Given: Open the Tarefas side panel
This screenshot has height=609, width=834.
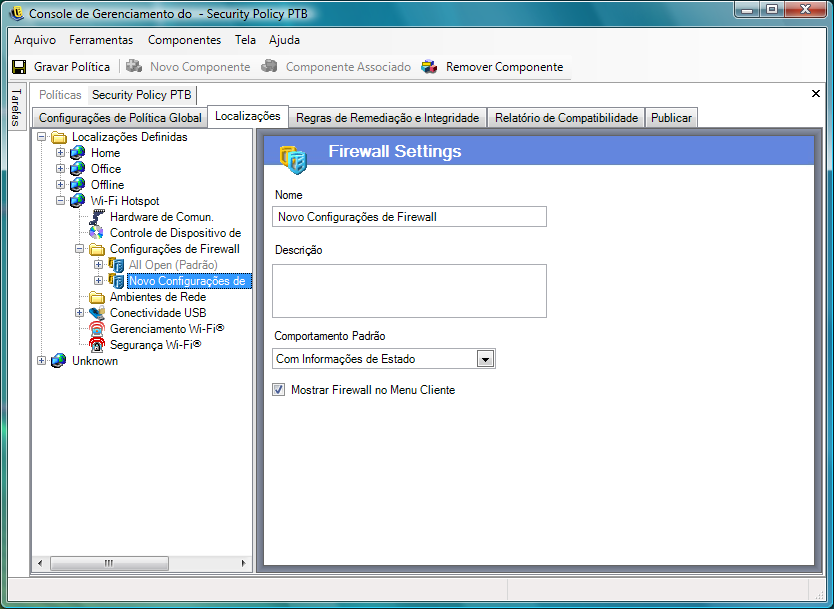Looking at the screenshot, I should tap(16, 106).
